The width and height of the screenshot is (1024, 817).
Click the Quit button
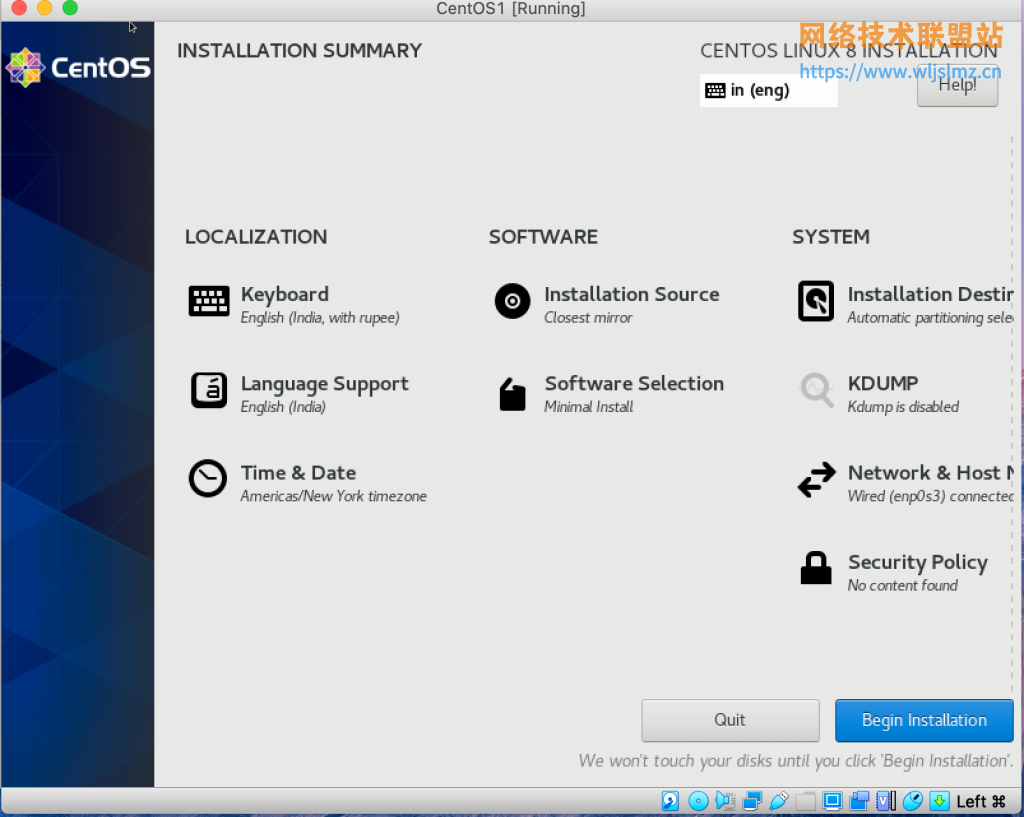730,720
